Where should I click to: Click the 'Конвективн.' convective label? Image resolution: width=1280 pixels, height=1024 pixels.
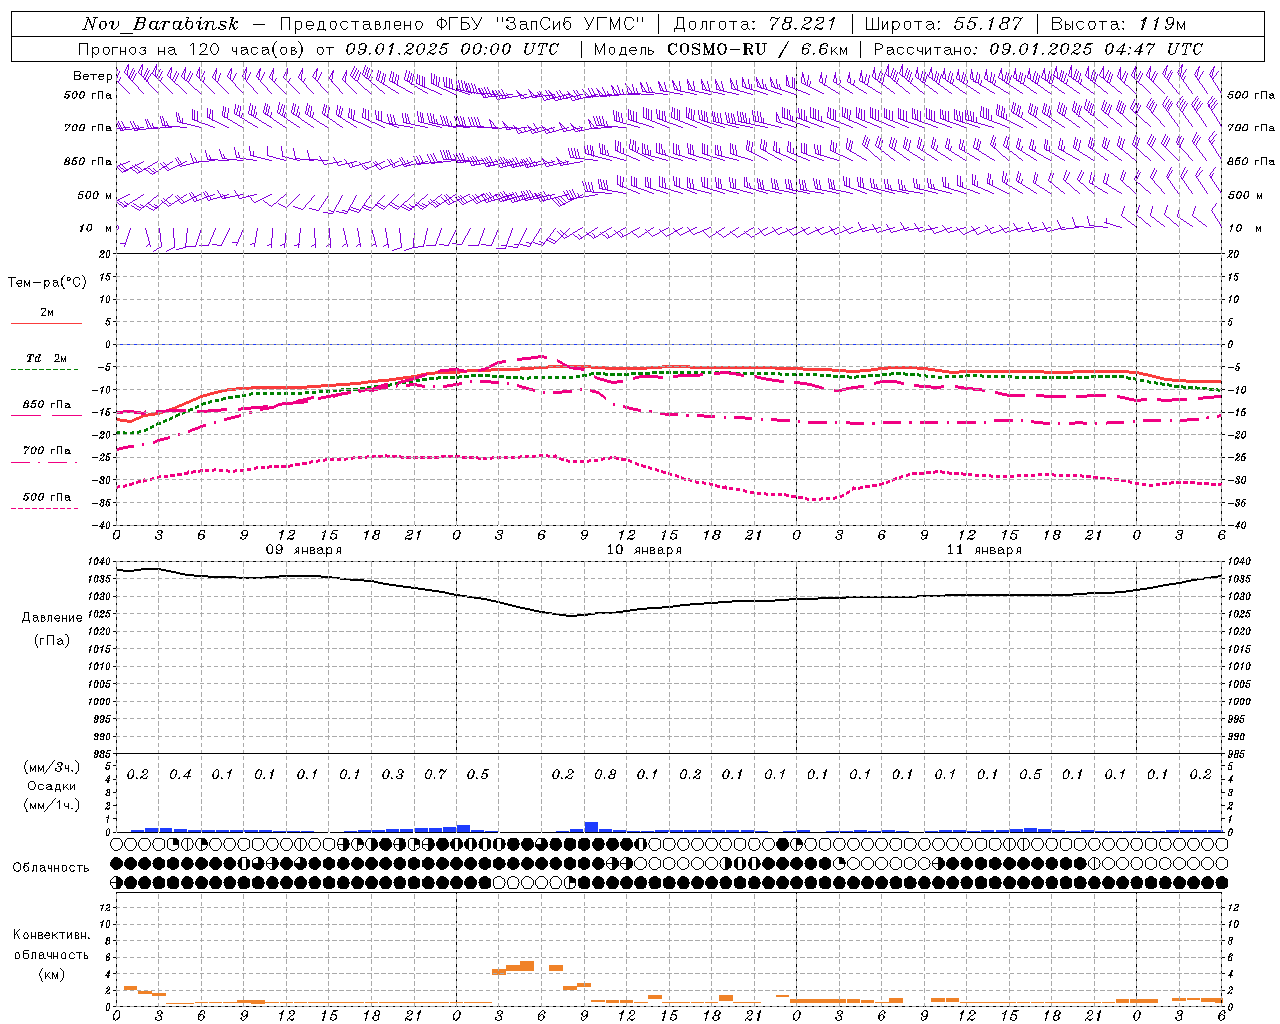click(x=52, y=935)
